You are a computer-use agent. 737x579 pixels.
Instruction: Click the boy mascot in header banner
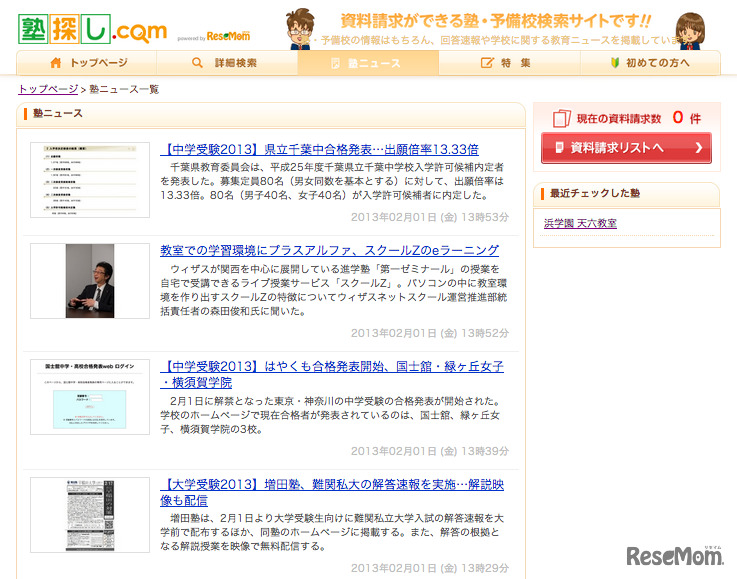click(x=301, y=29)
